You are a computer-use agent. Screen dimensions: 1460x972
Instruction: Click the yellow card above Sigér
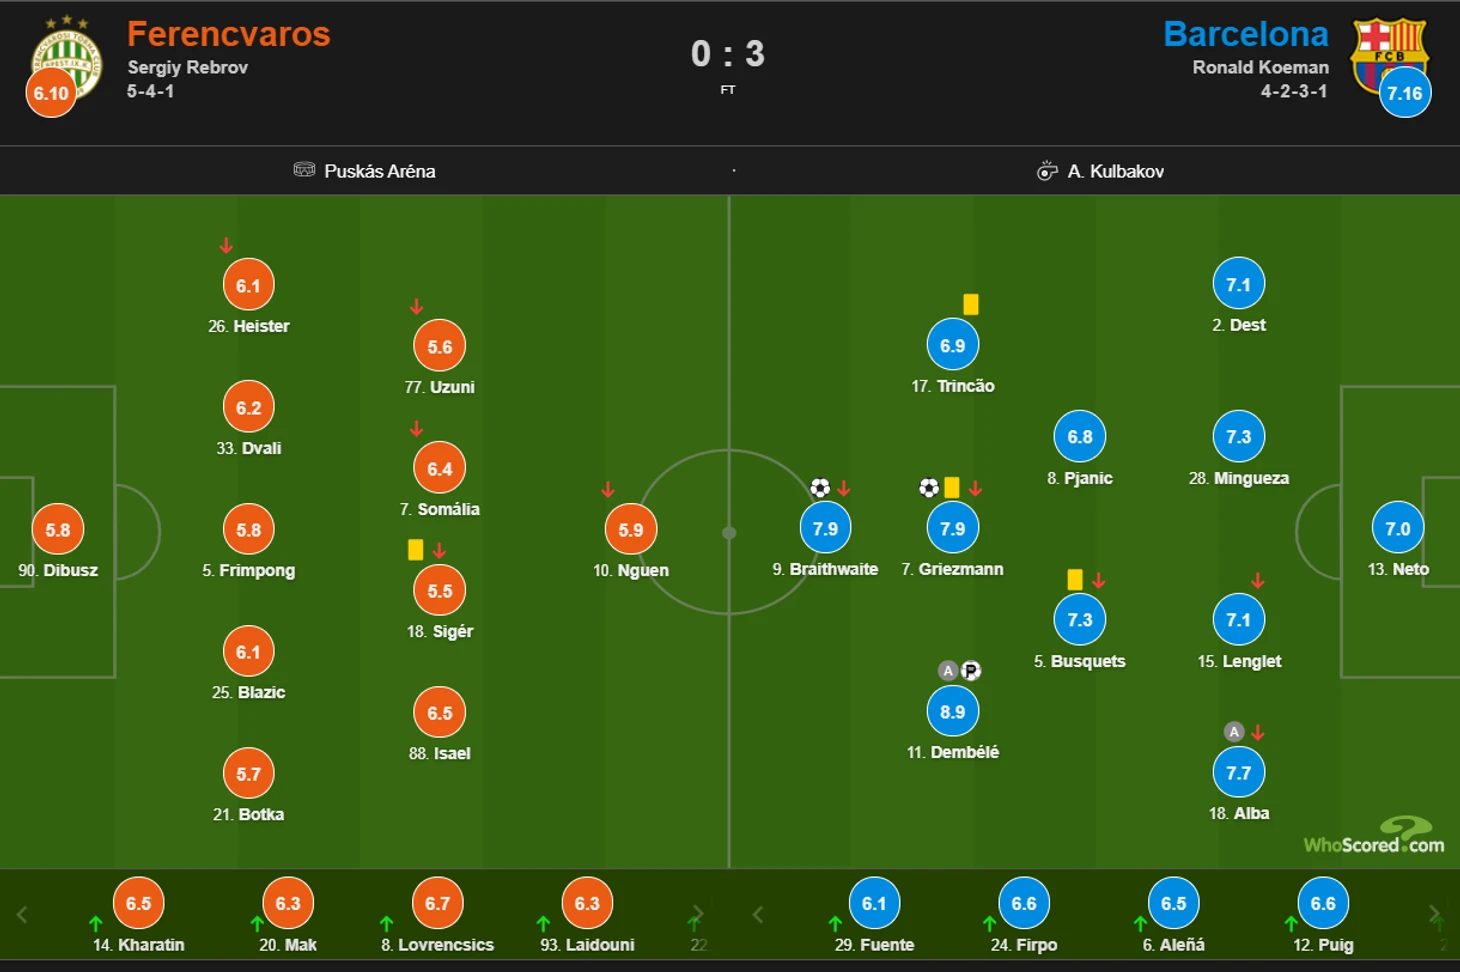click(x=416, y=549)
